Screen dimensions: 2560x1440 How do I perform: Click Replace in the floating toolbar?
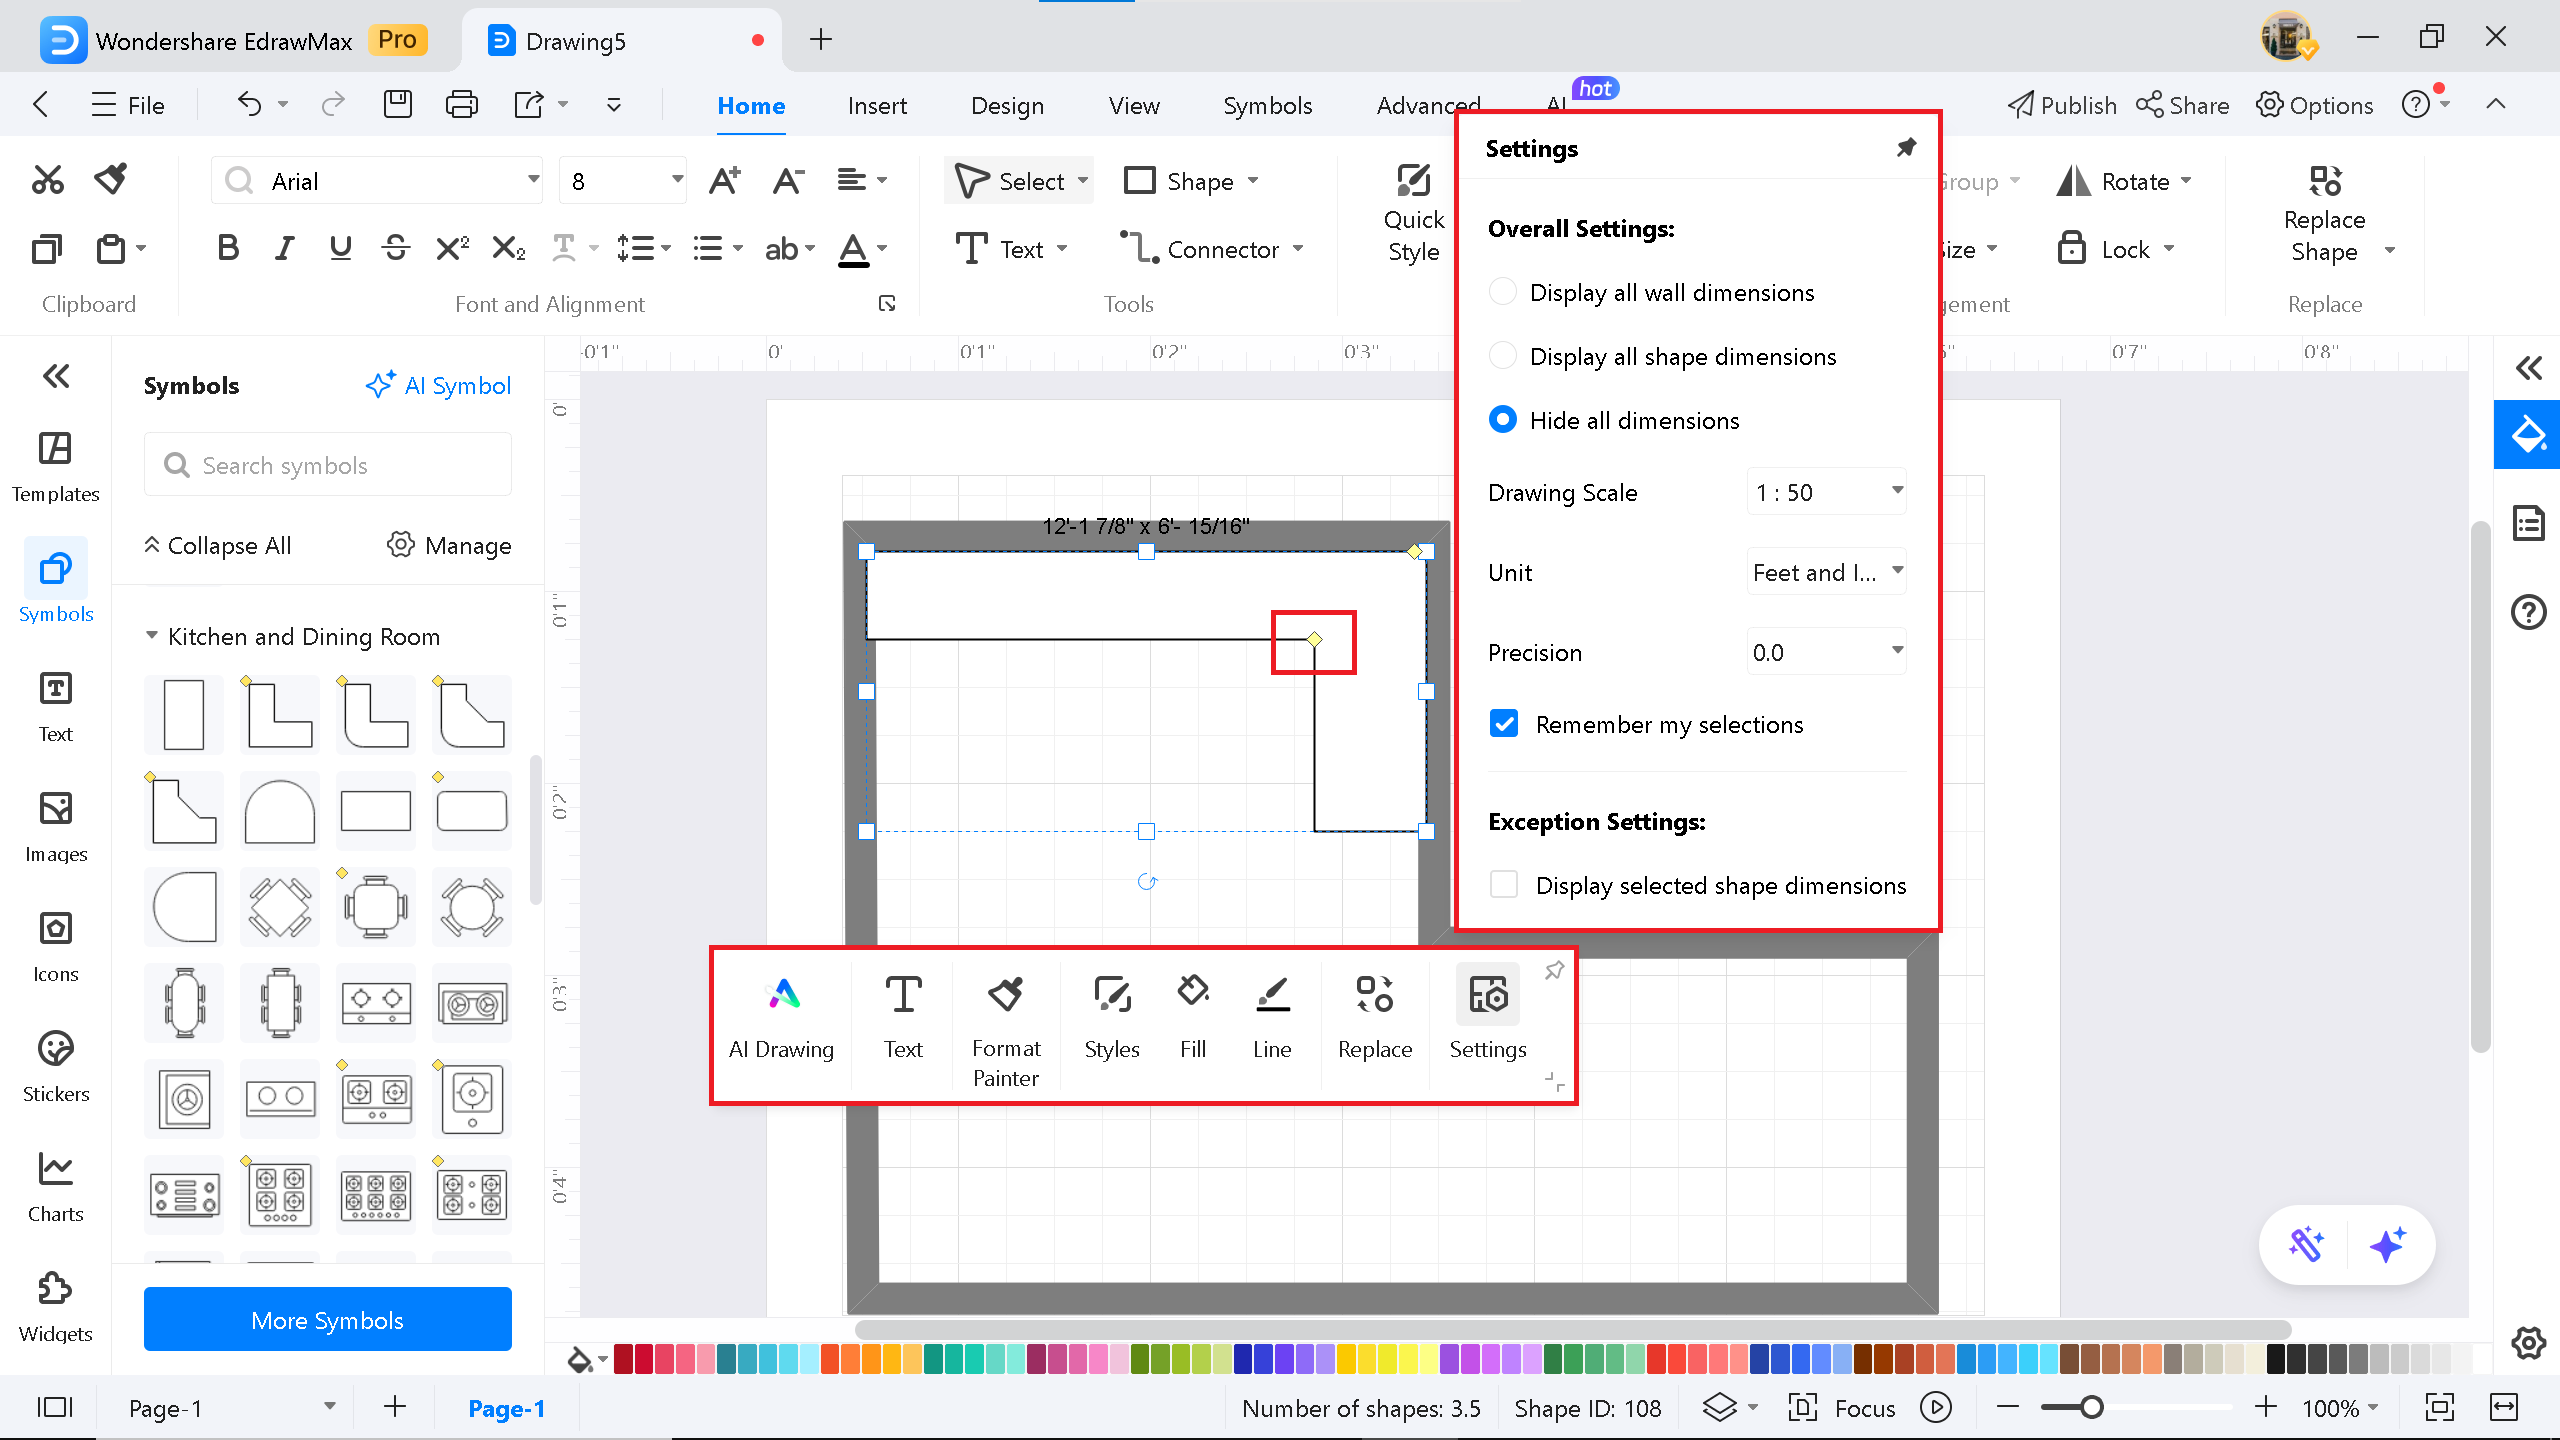(x=1375, y=1018)
